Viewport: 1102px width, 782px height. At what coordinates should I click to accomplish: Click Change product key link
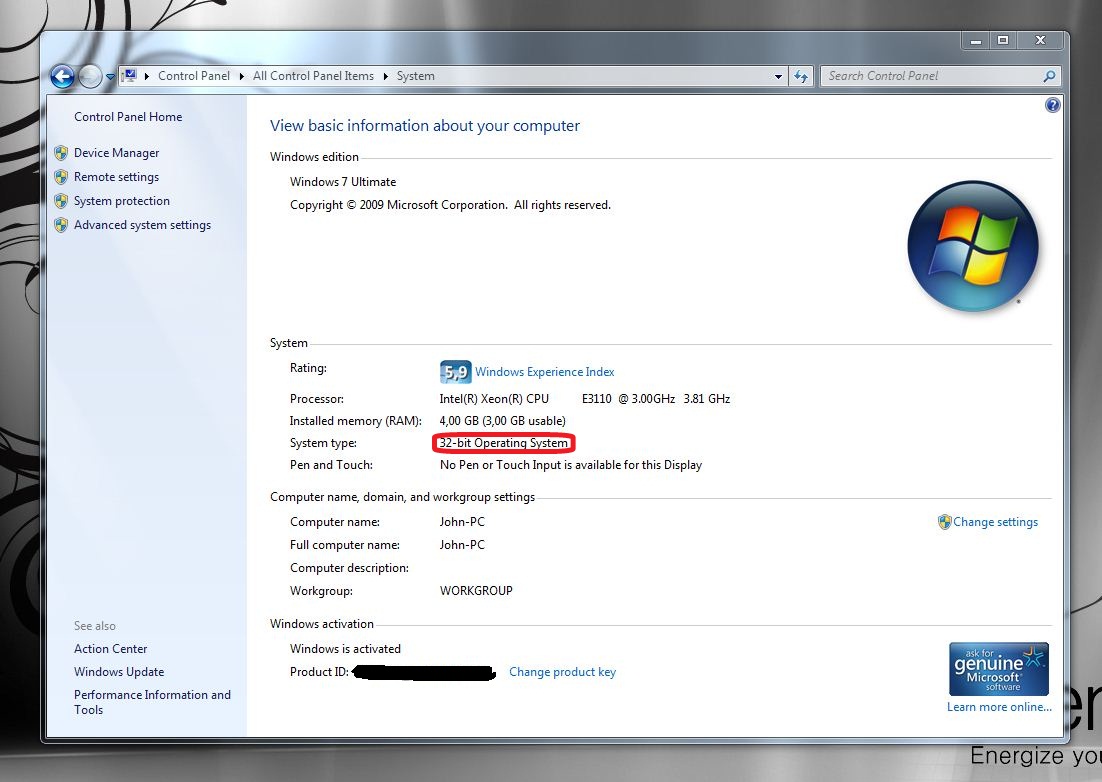click(562, 672)
